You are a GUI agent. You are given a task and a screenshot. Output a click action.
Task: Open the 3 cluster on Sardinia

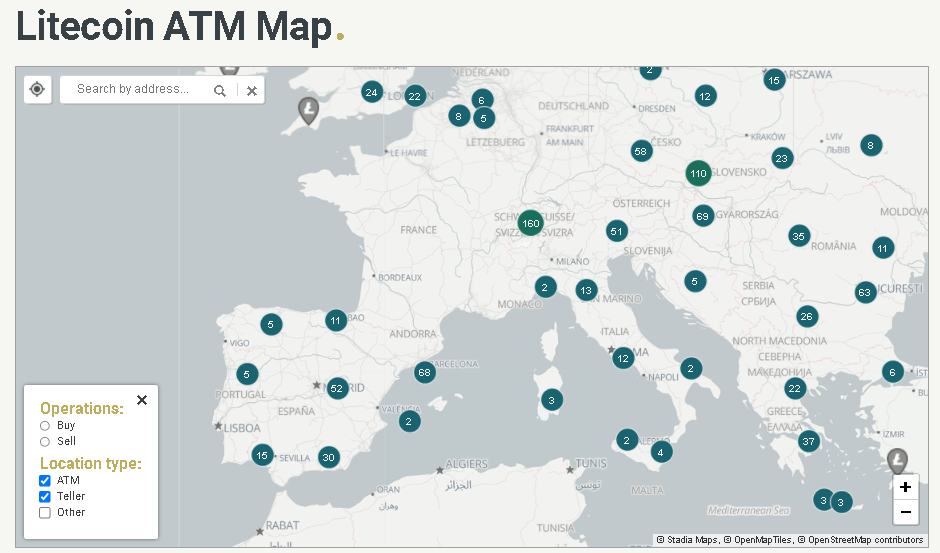coord(552,399)
